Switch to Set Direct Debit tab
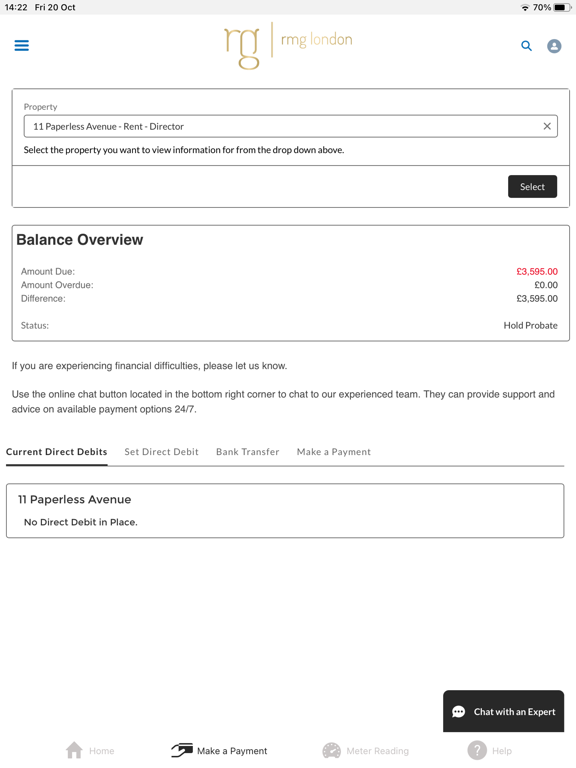Viewport: 576px width, 768px height. tap(162, 452)
